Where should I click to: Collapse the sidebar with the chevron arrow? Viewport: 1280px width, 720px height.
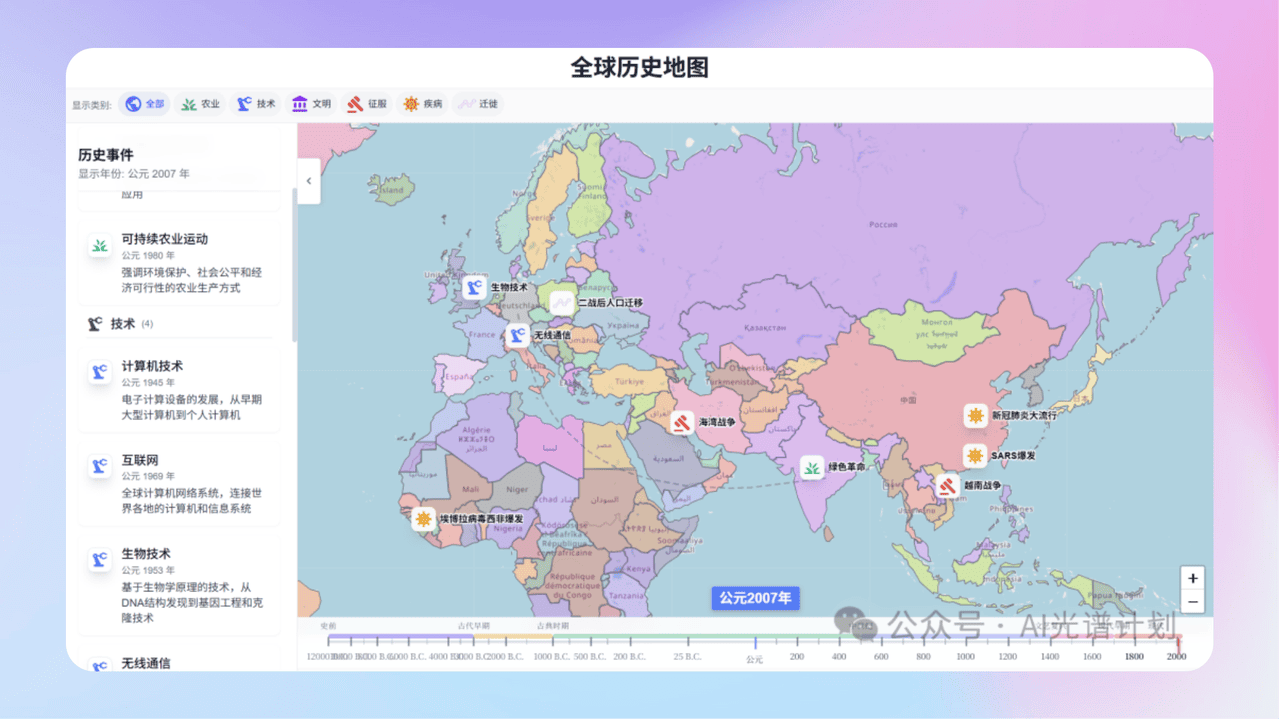(x=308, y=181)
